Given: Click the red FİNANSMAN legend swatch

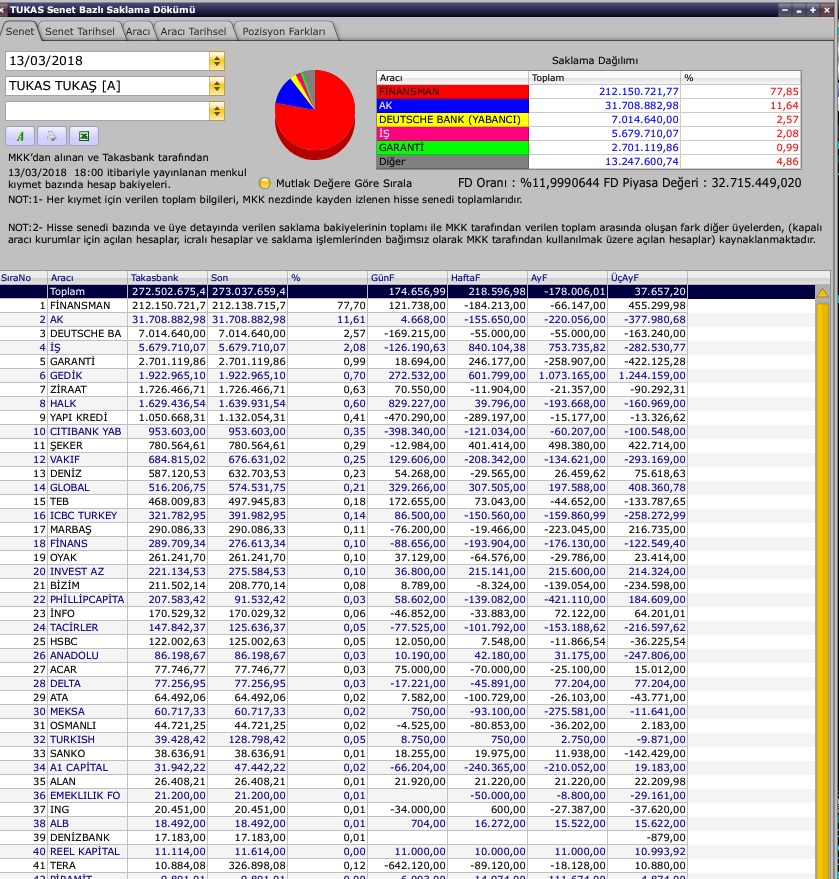Looking at the screenshot, I should pos(453,91).
